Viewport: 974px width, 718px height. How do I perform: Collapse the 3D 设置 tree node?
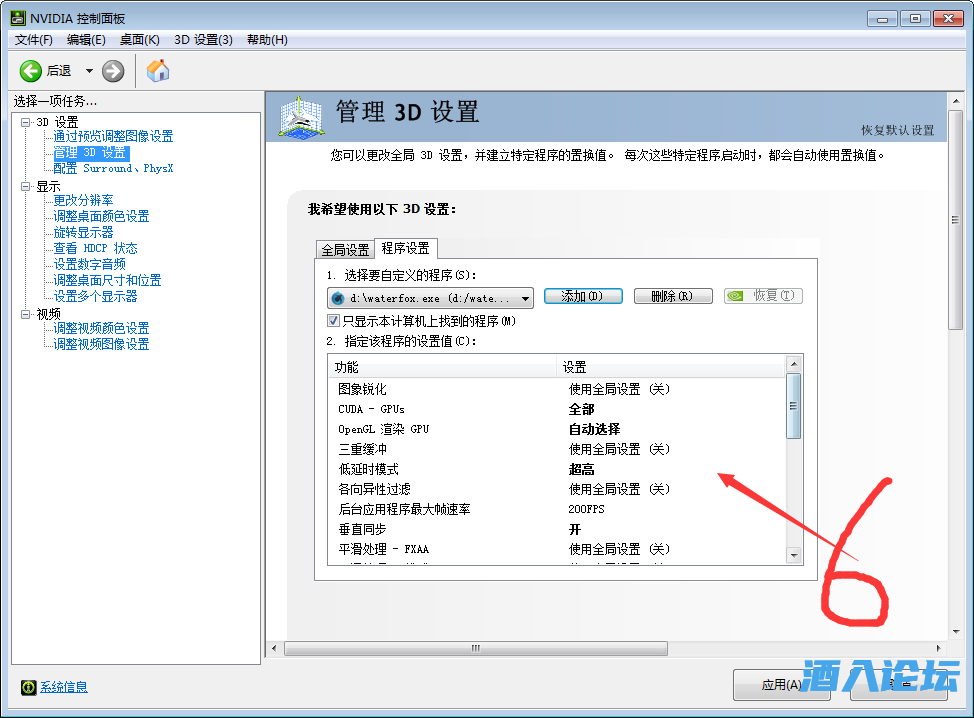25,122
